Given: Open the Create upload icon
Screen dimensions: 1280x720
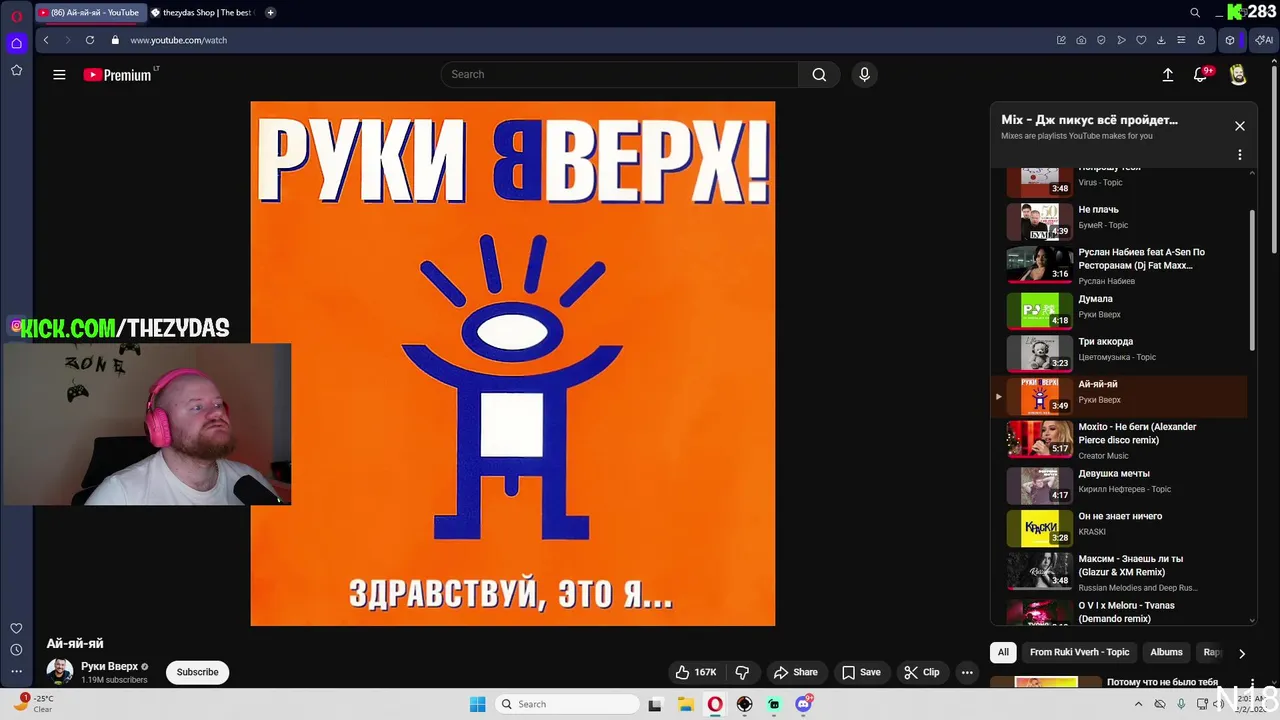Looking at the screenshot, I should click(1167, 75).
